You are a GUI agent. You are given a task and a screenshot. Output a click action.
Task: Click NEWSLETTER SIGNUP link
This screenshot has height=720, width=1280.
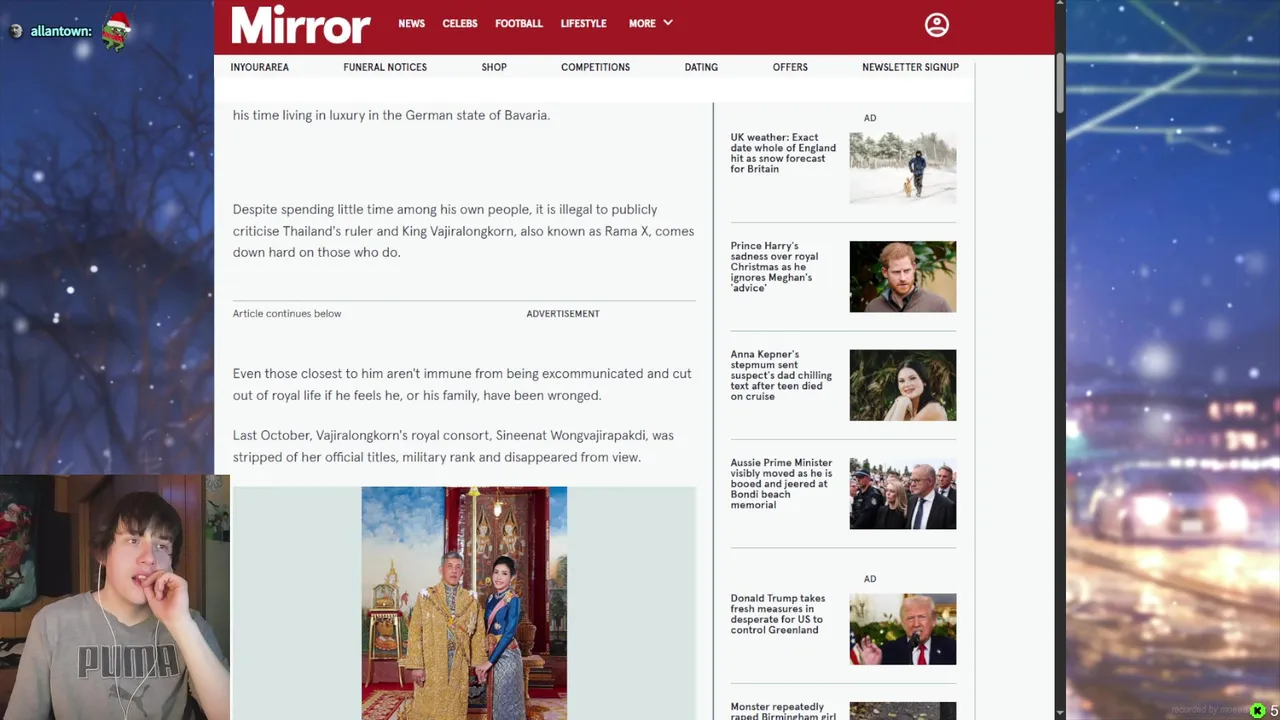[910, 67]
